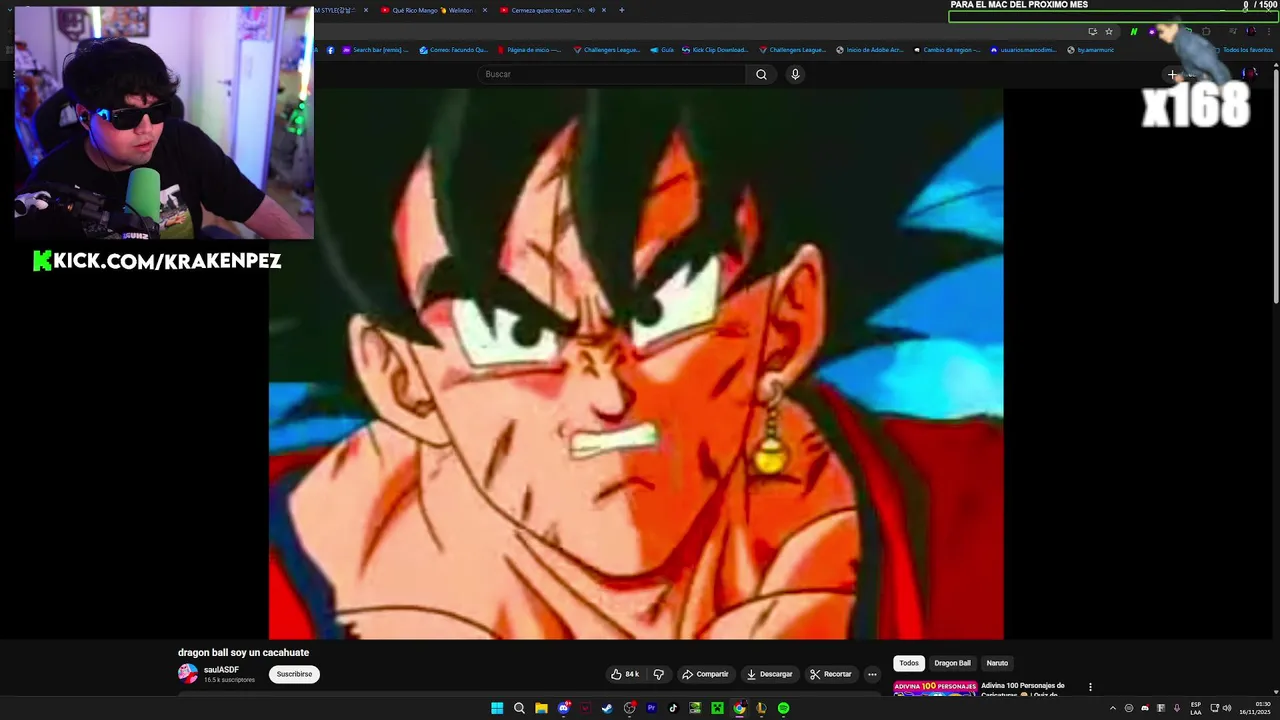Open File Explorer from taskbar
Viewport: 1280px width, 720px height.
point(541,708)
